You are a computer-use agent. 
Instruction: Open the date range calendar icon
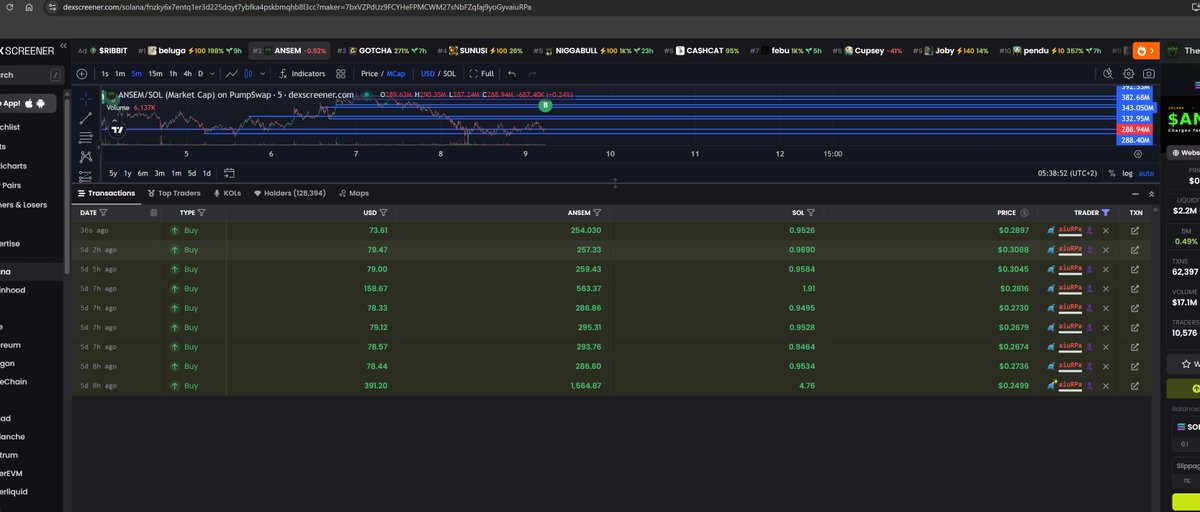[x=229, y=173]
